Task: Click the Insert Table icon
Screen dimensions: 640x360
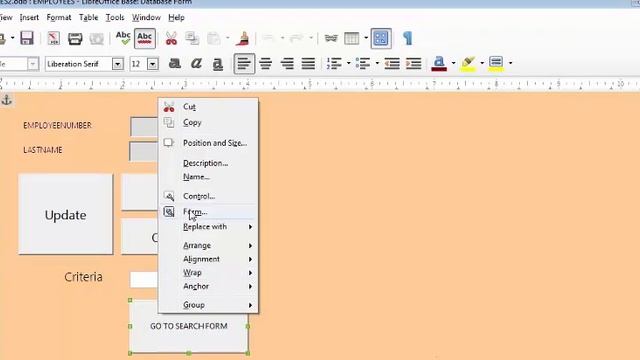Action: (x=351, y=38)
